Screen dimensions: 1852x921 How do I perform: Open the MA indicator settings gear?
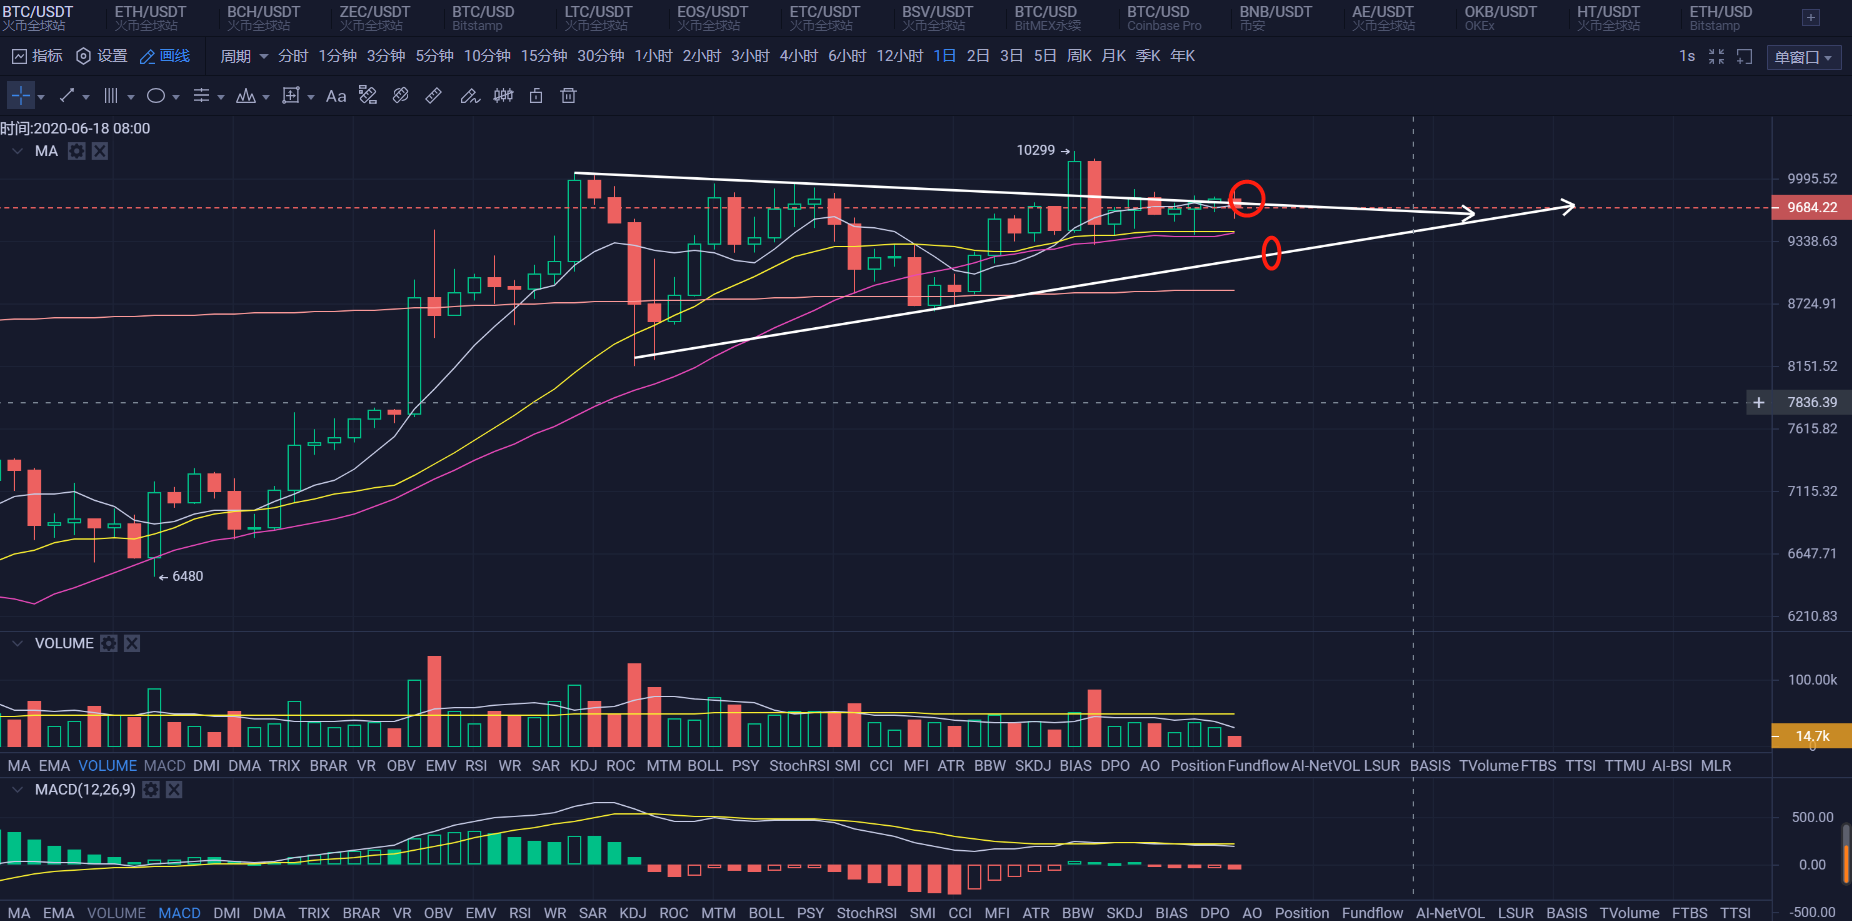pyautogui.click(x=77, y=151)
